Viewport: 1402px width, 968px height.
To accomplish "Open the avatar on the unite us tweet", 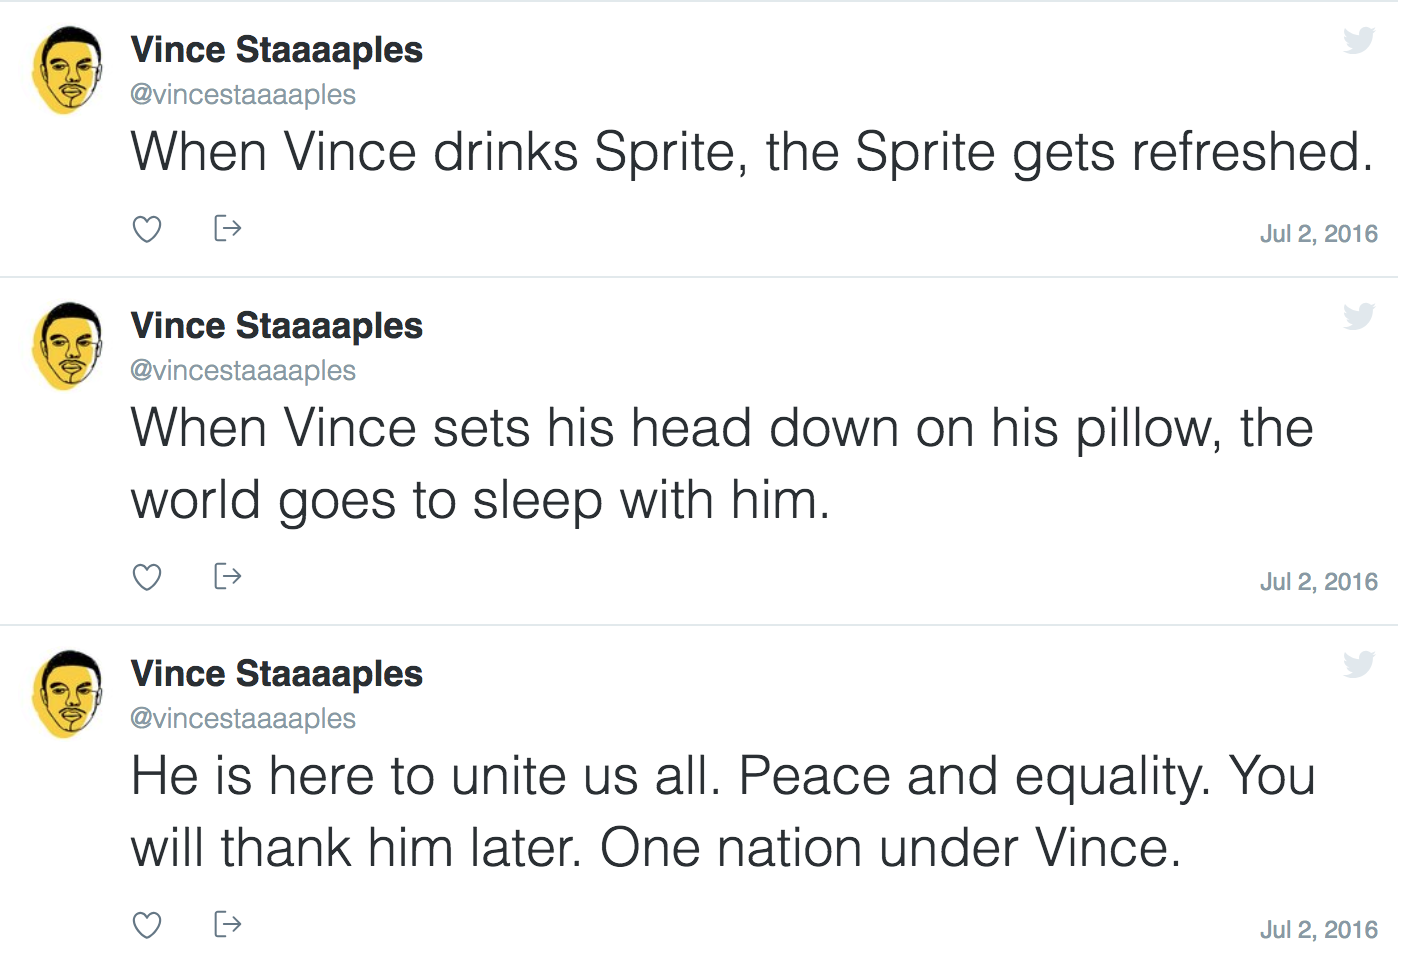I will 68,694.
